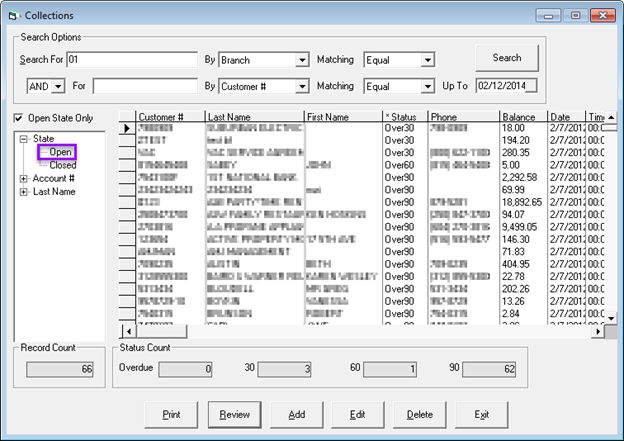Click the balance cell 194.20

523,141
